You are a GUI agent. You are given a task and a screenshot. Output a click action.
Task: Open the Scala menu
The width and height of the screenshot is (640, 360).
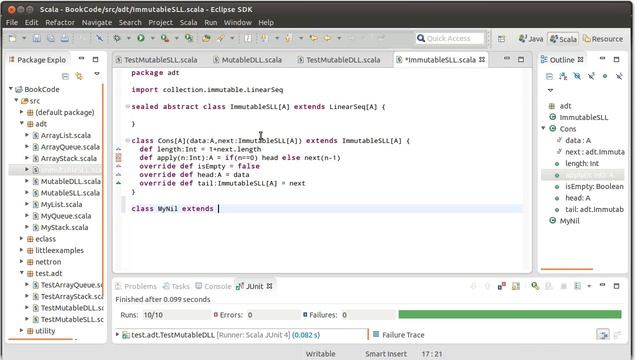(x=189, y=22)
